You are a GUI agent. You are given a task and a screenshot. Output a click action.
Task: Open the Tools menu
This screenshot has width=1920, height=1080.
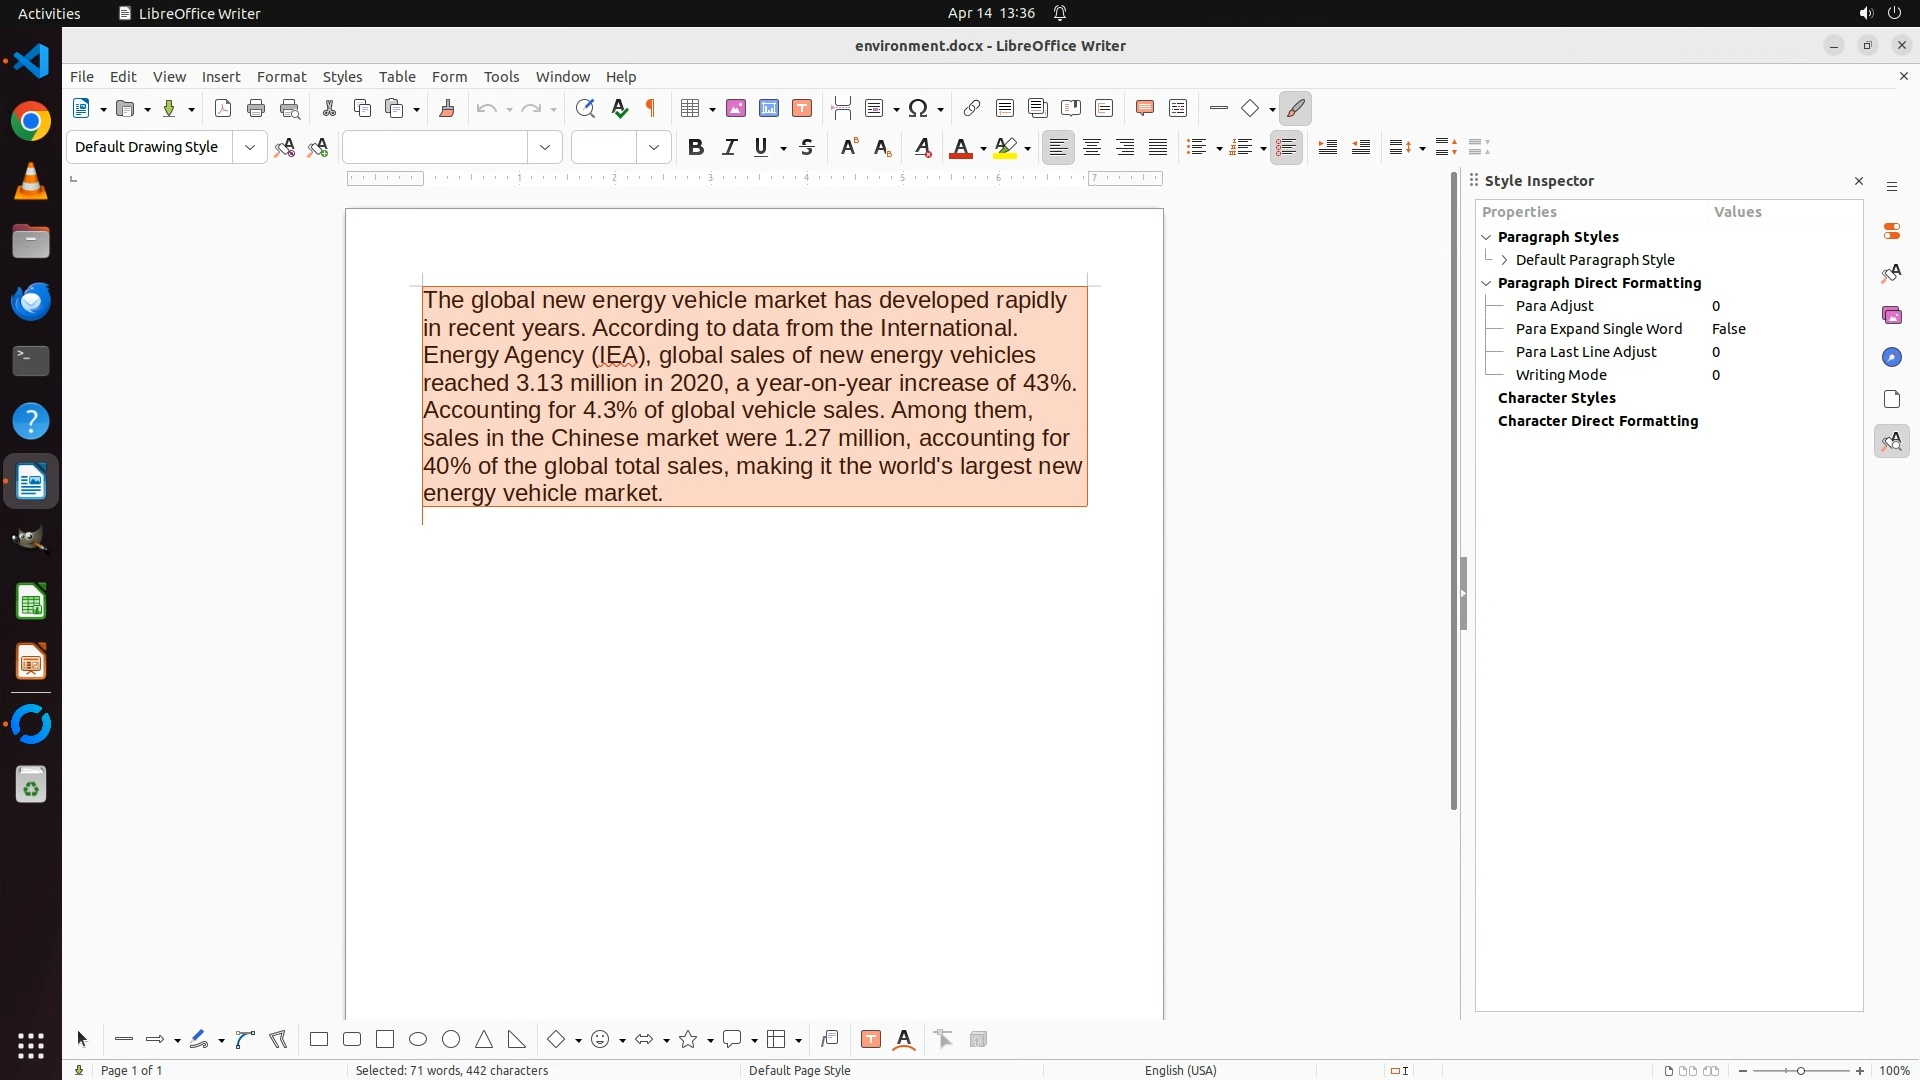click(x=501, y=77)
